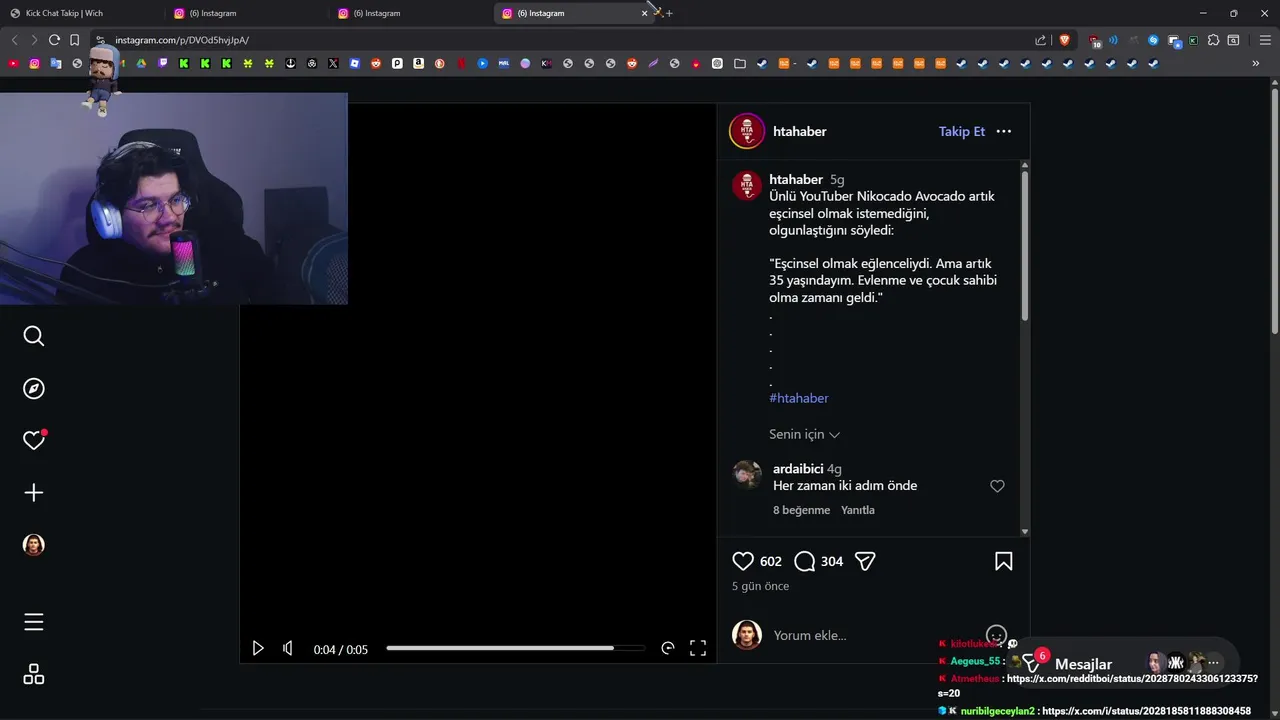Open the Explore compass icon
This screenshot has height=720, width=1280.
(34, 388)
